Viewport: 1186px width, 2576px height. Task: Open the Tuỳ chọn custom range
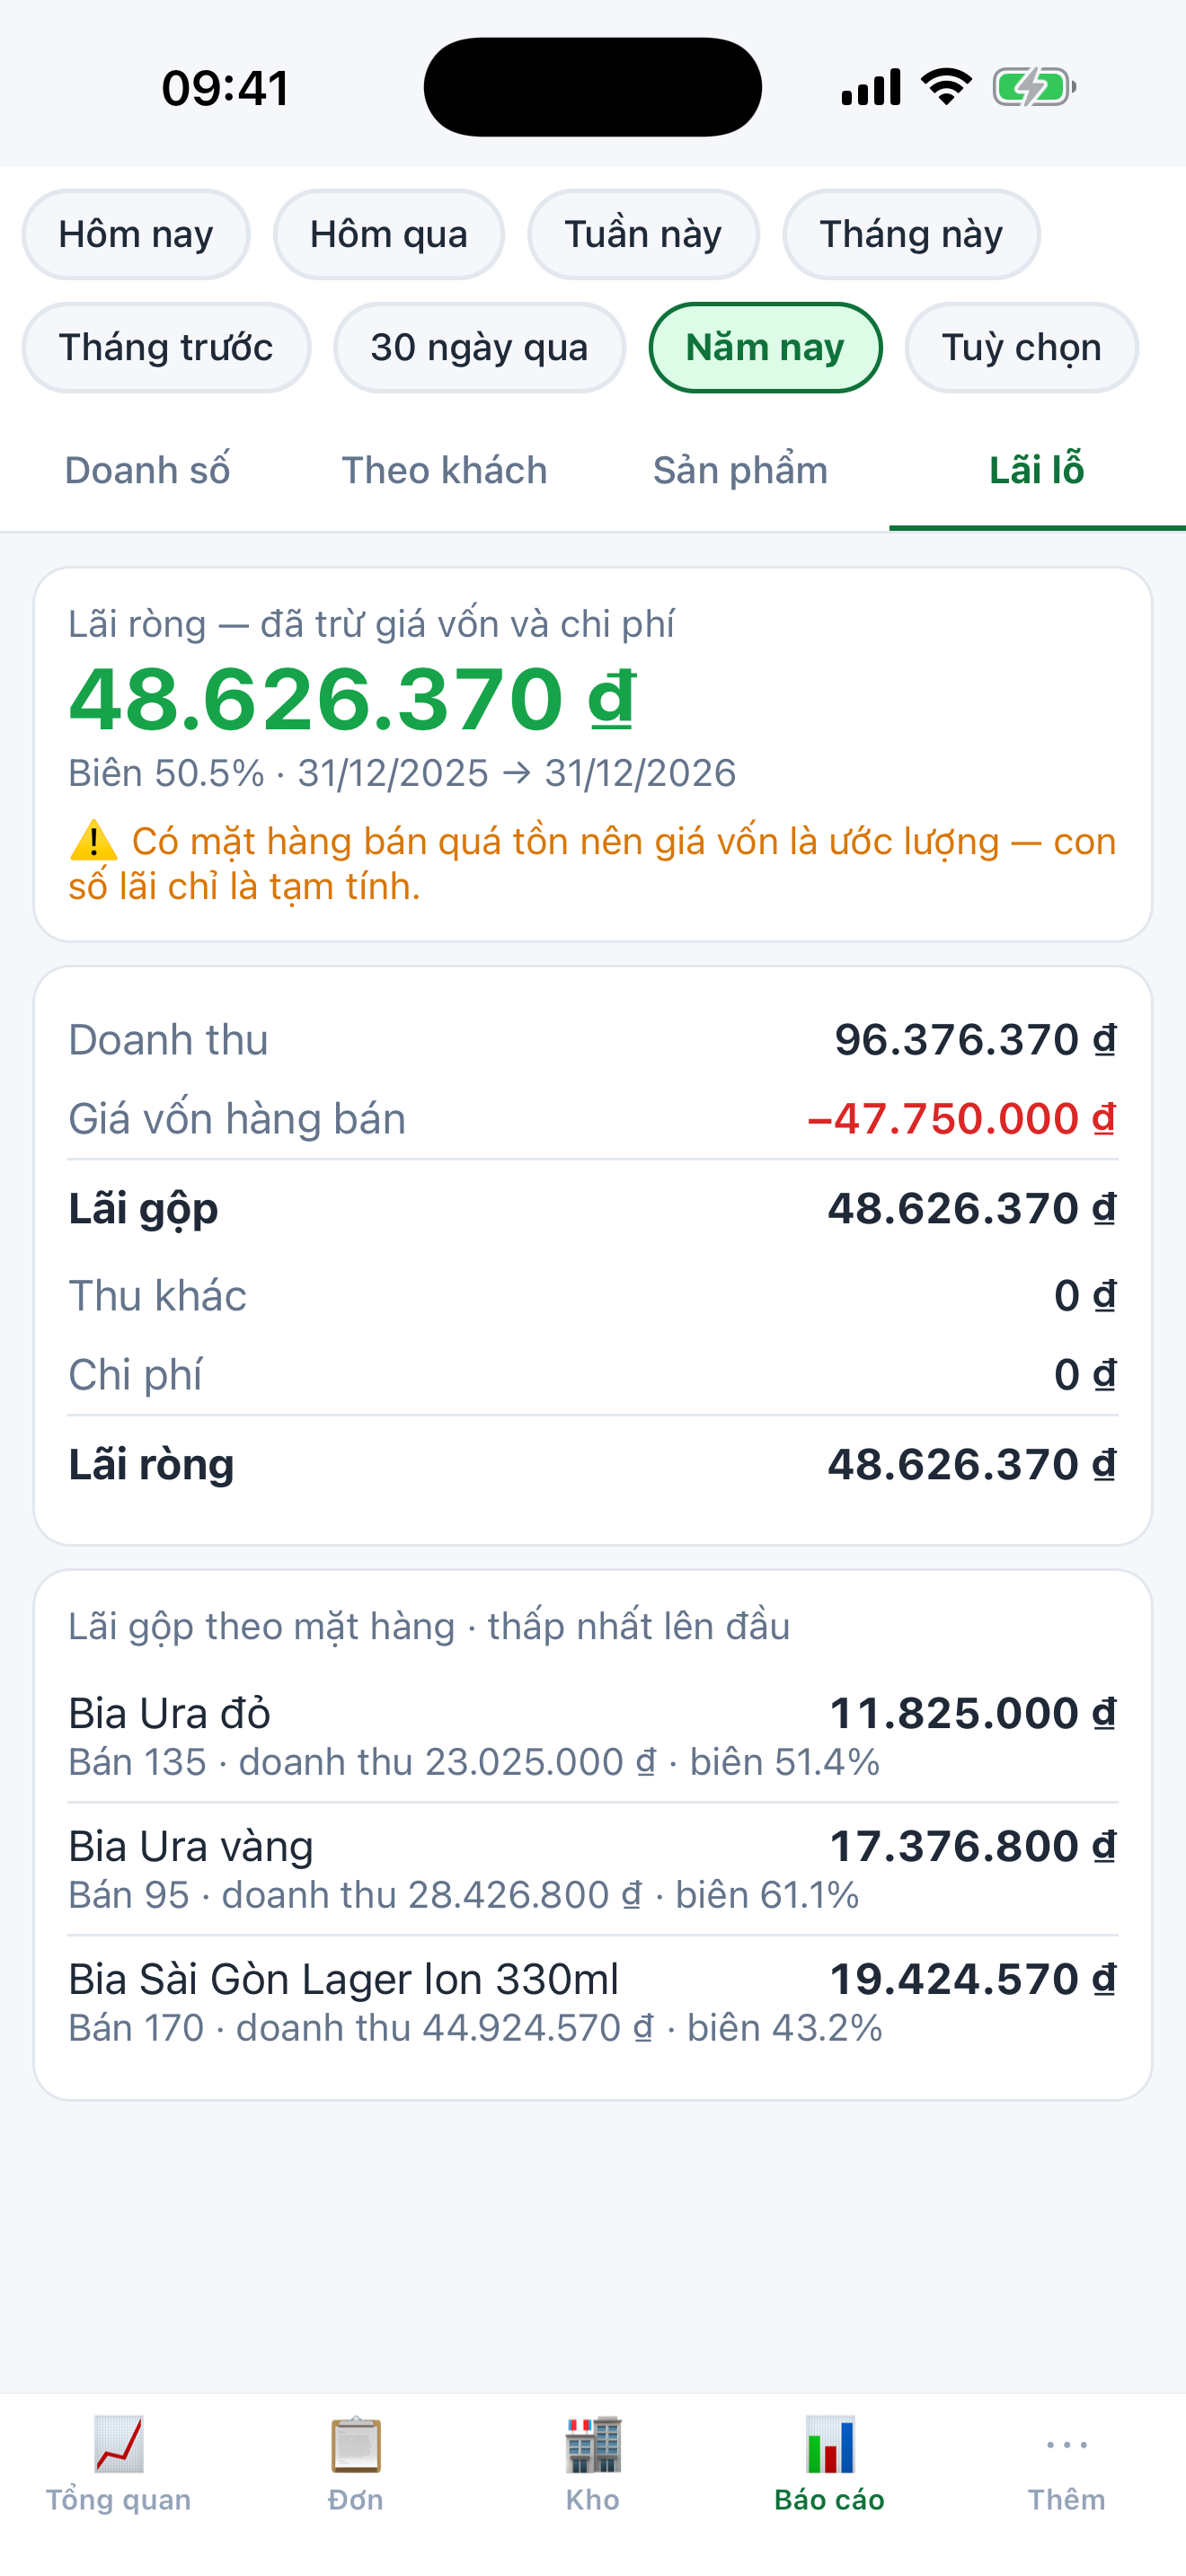click(x=1021, y=347)
